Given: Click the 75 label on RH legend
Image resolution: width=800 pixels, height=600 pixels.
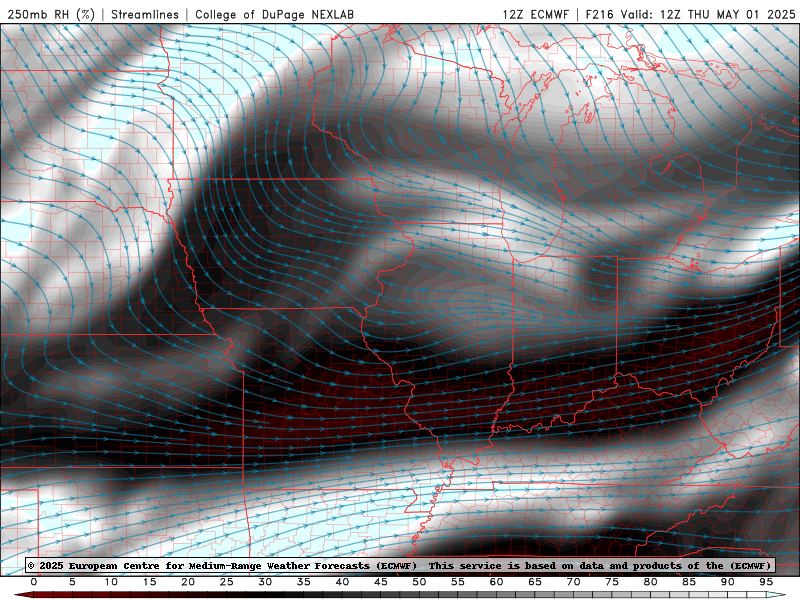Looking at the screenshot, I should 612,582.
